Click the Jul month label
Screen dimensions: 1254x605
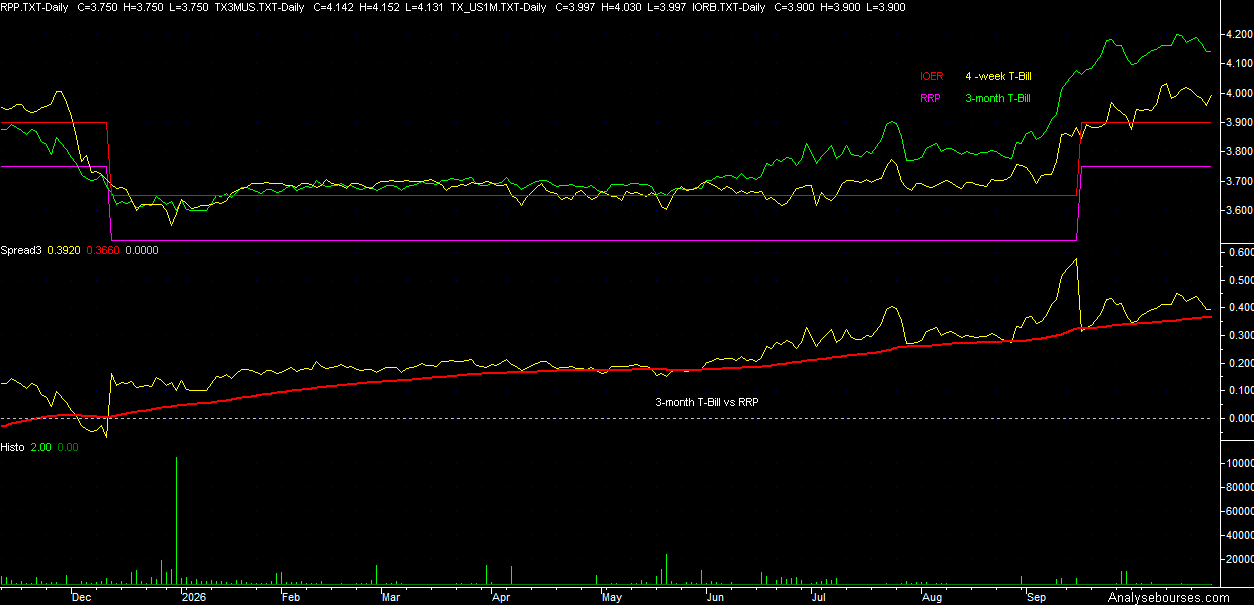818,597
